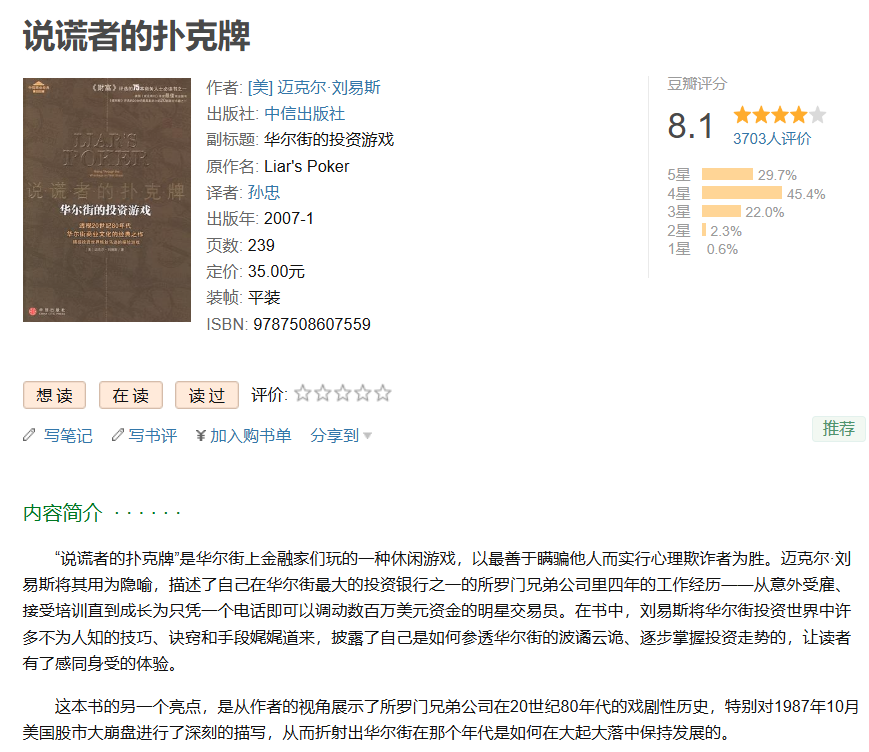Viewport: 869px width, 752px height.
Task: Click the 22.0% percentage
Action: tap(764, 212)
